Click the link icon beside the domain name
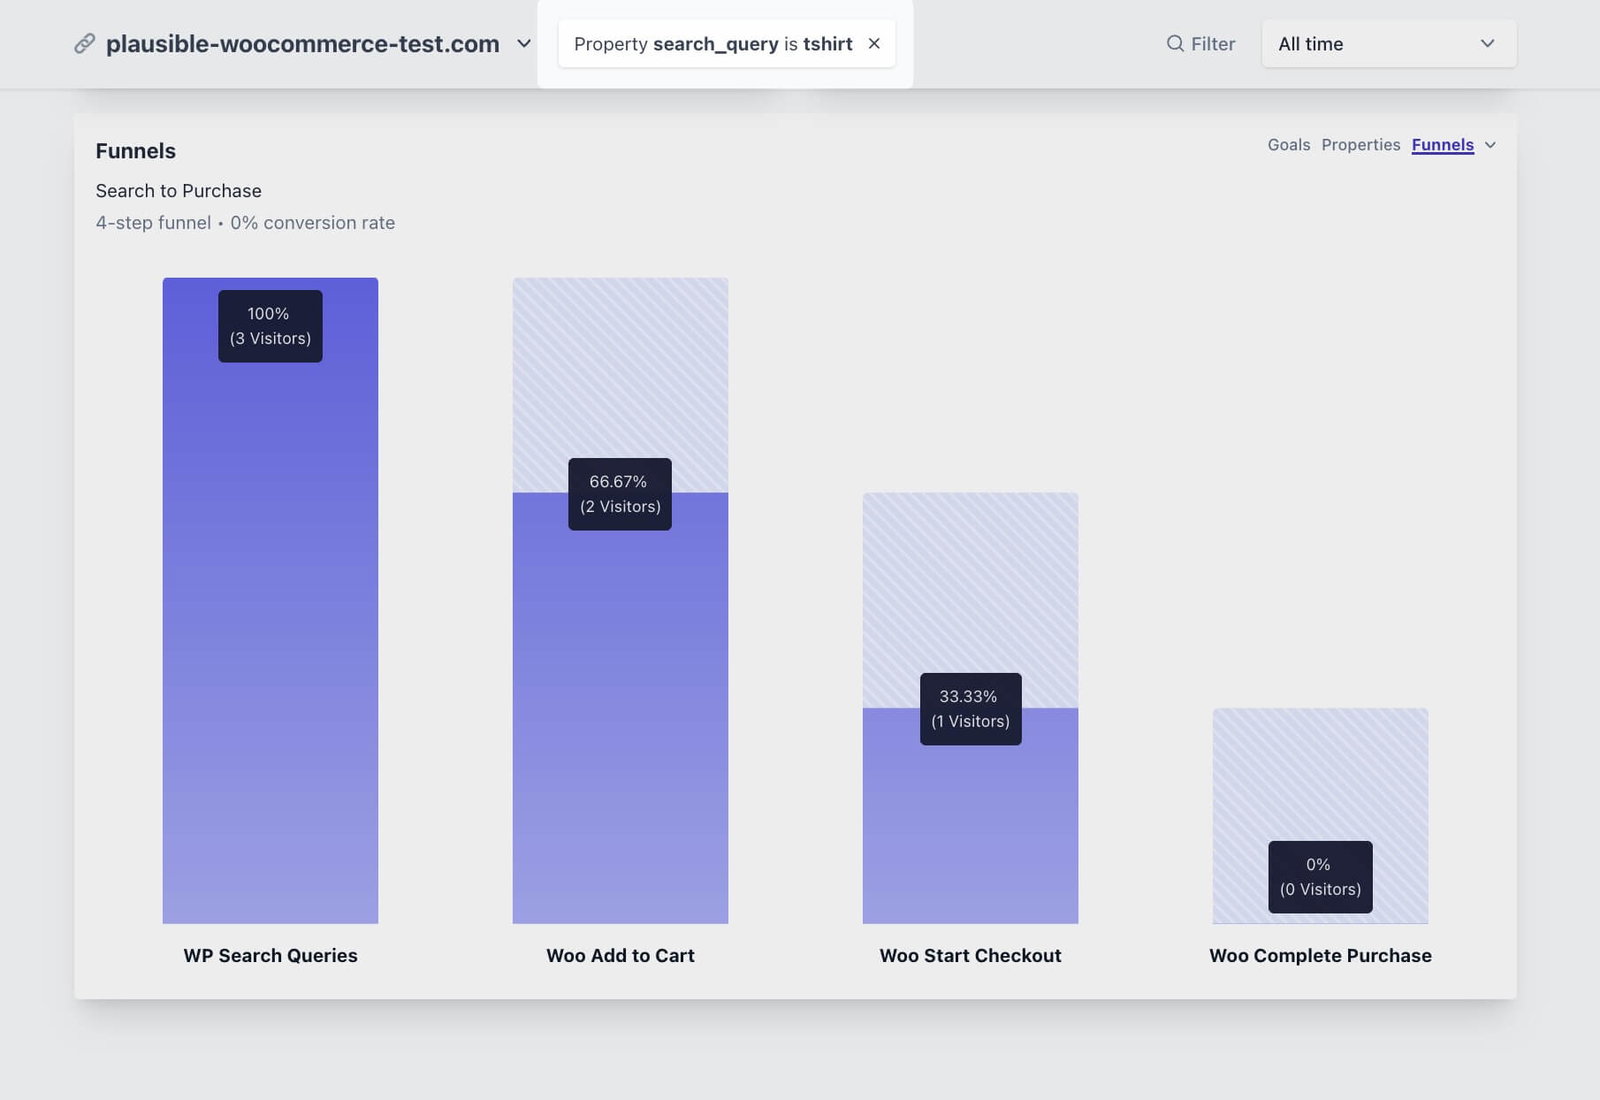Screen dimensions: 1600x1100 (x=84, y=44)
